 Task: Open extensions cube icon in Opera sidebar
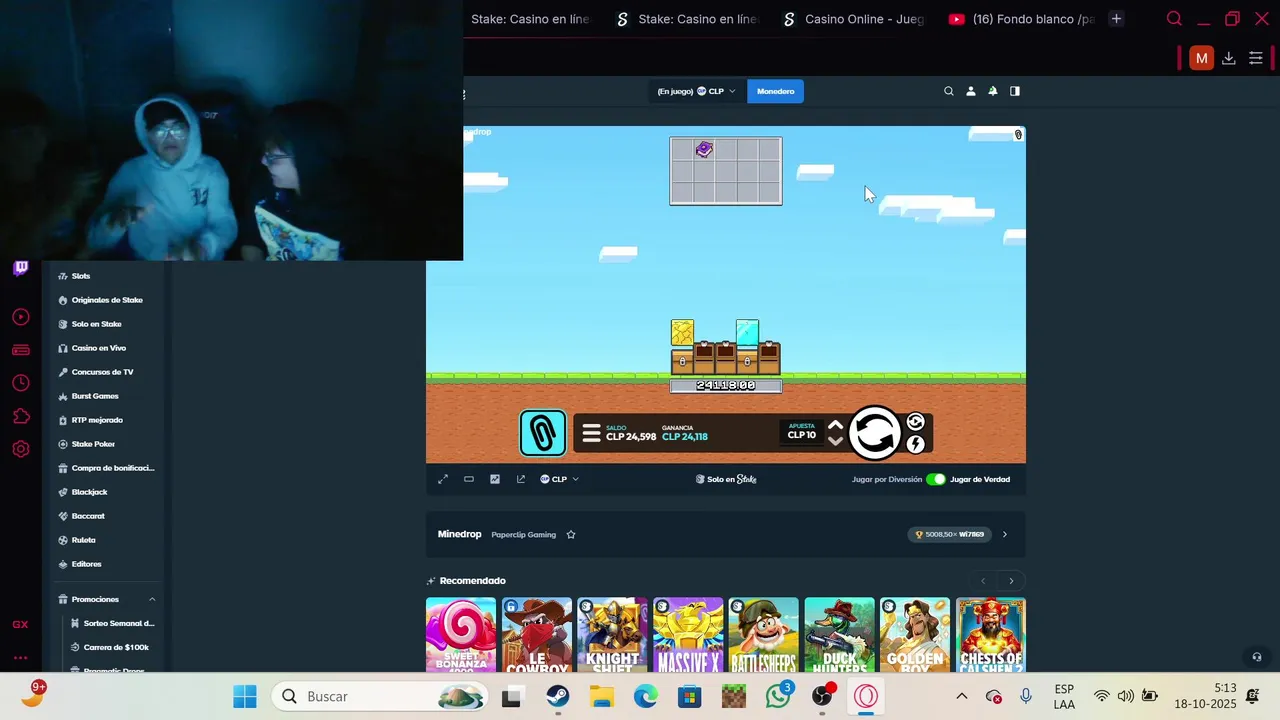pyautogui.click(x=20, y=416)
